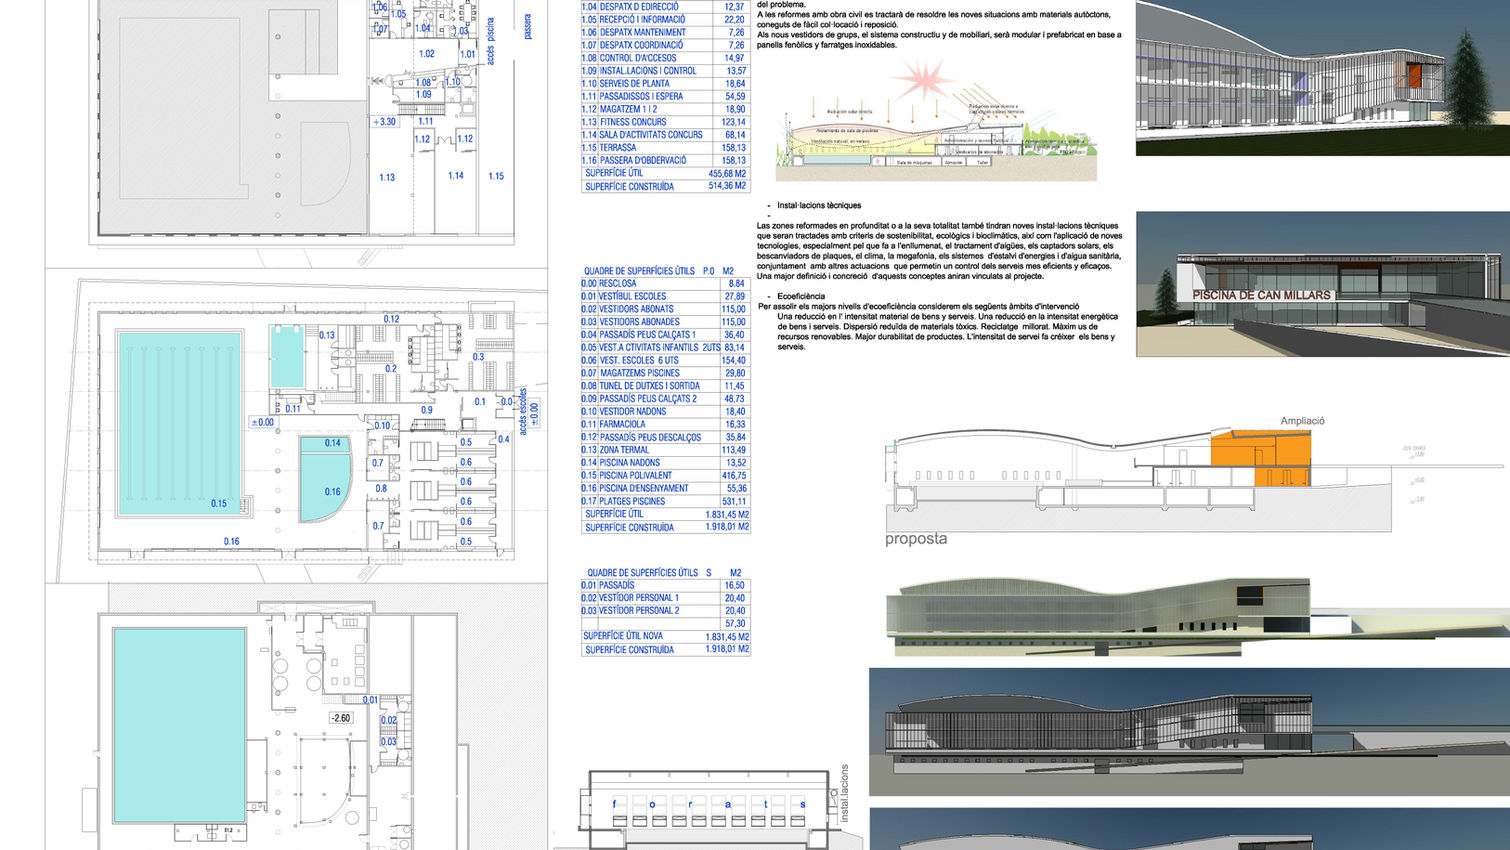Click the 'SALA D'ACTIVITATS CONCURS' row
Viewport: 1510px width, 850px height.
coord(664,135)
